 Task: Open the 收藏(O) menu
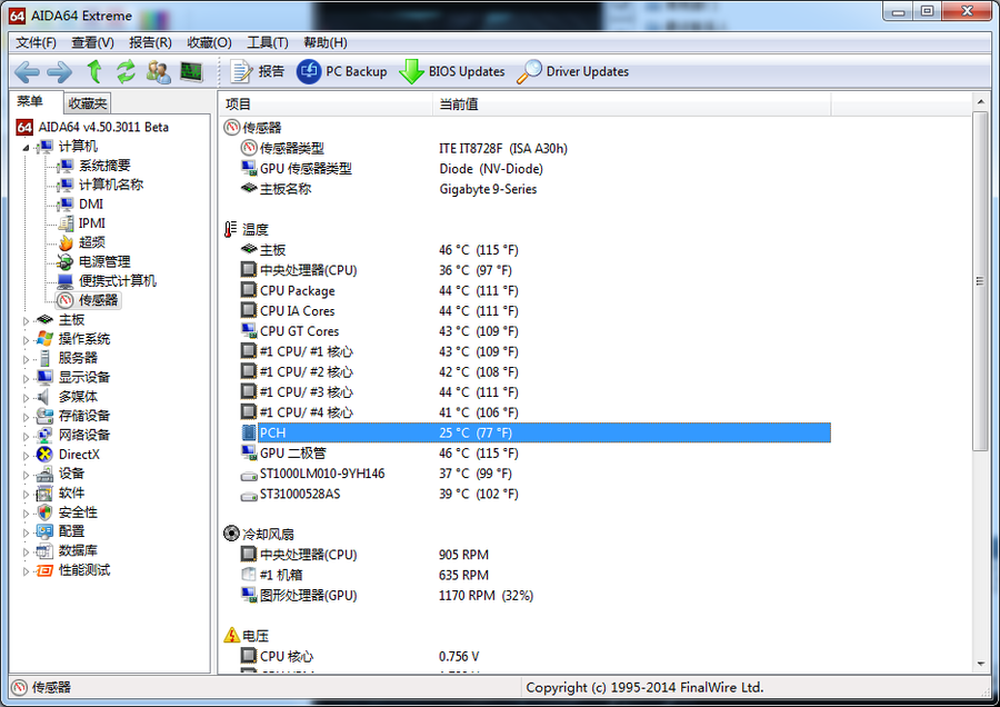(x=209, y=43)
